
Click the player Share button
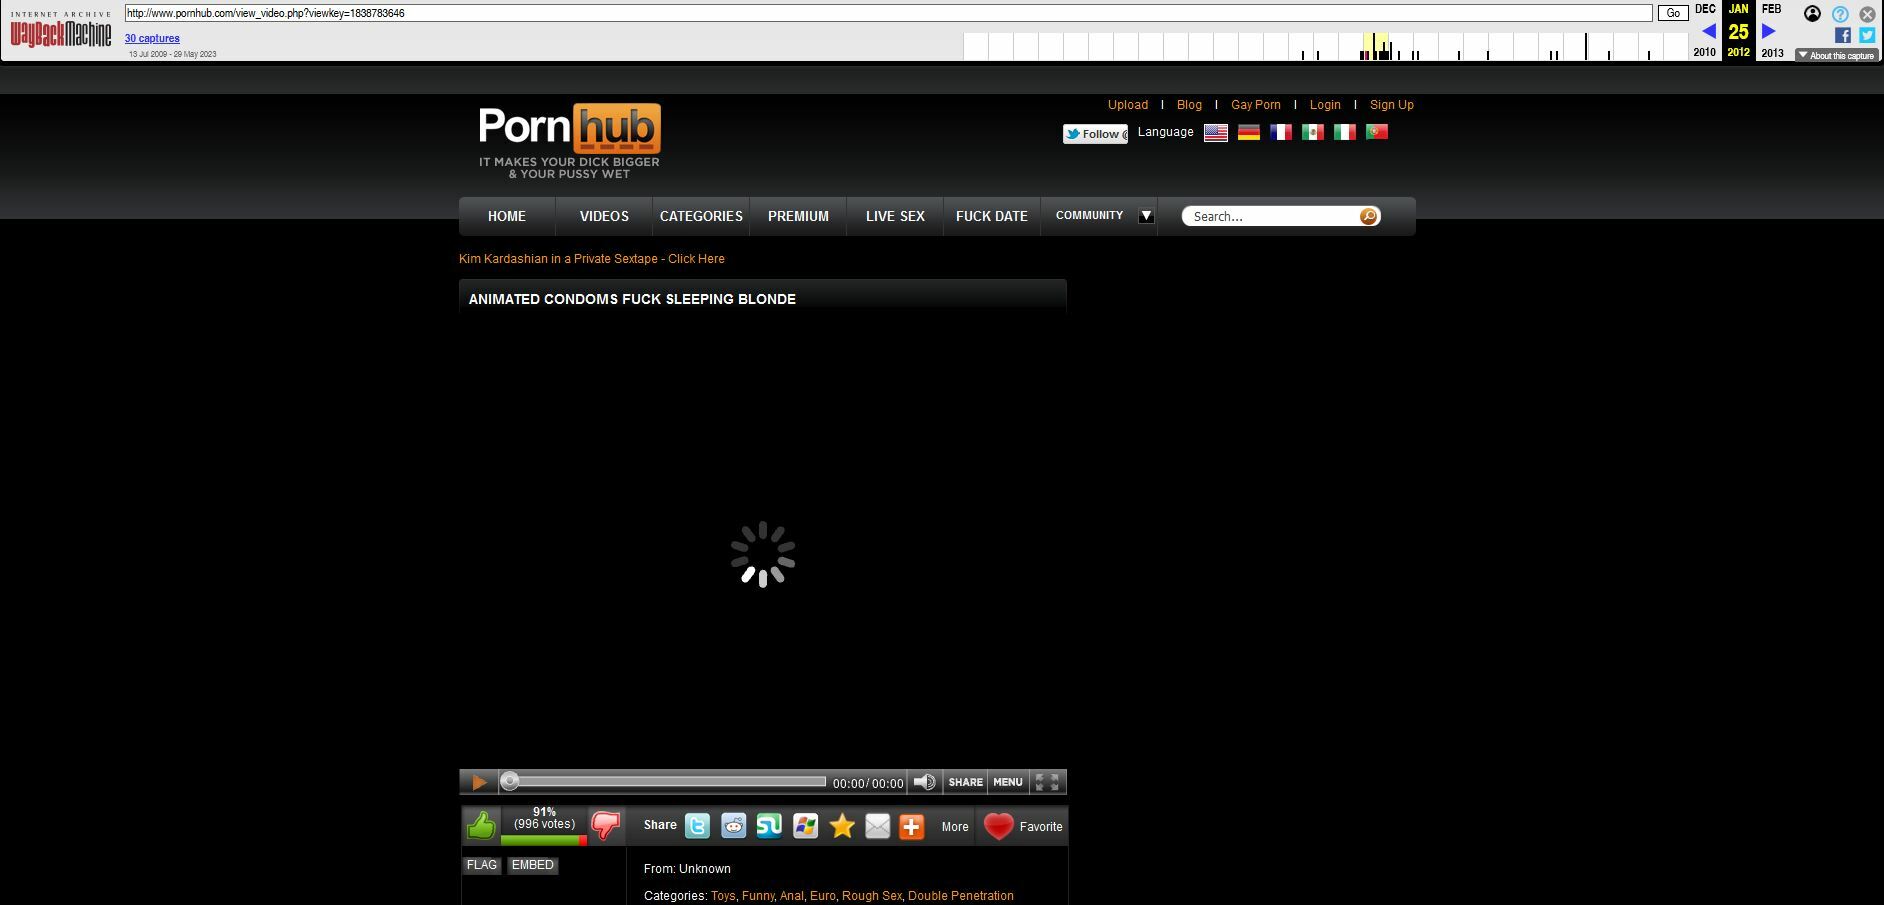click(965, 782)
